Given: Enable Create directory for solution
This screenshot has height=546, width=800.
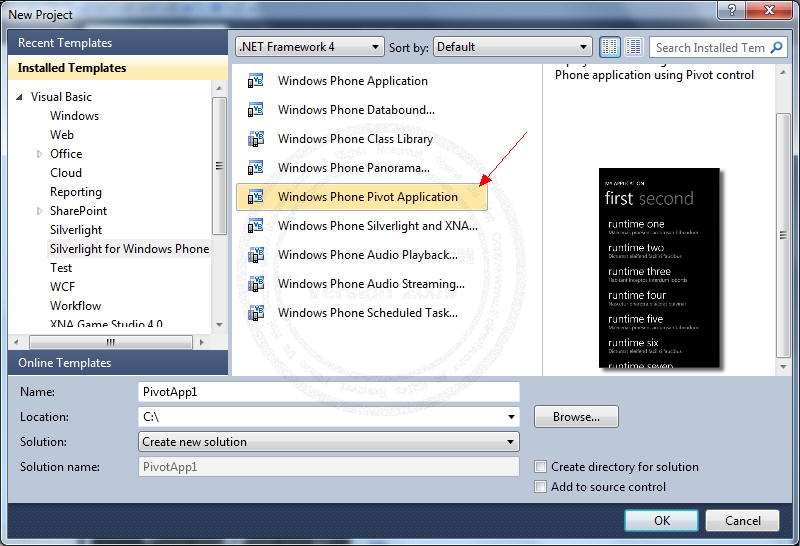Looking at the screenshot, I should point(540,466).
